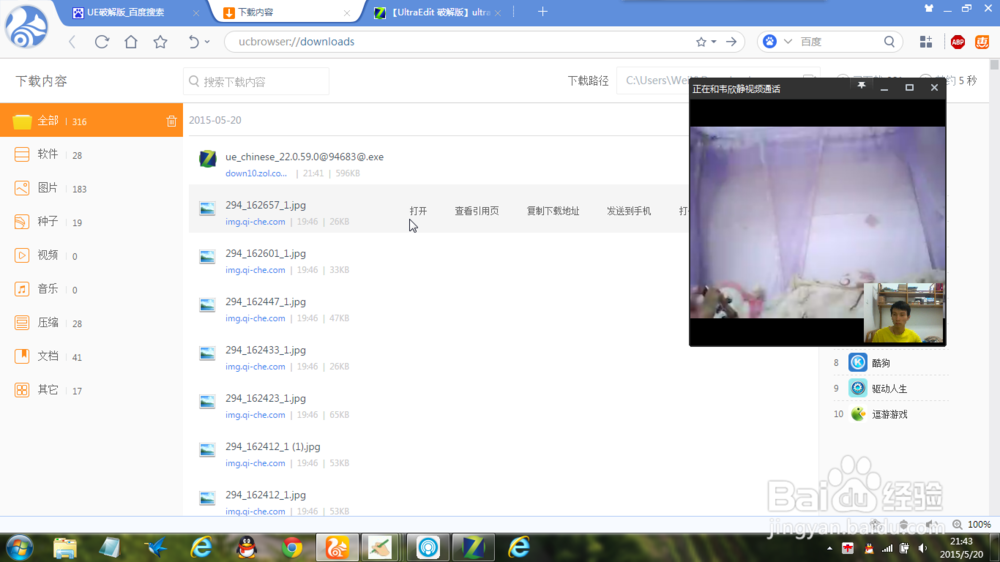This screenshot has height=562, width=1000.
Task: Open UC Browser taskbar icon
Action: click(337, 548)
